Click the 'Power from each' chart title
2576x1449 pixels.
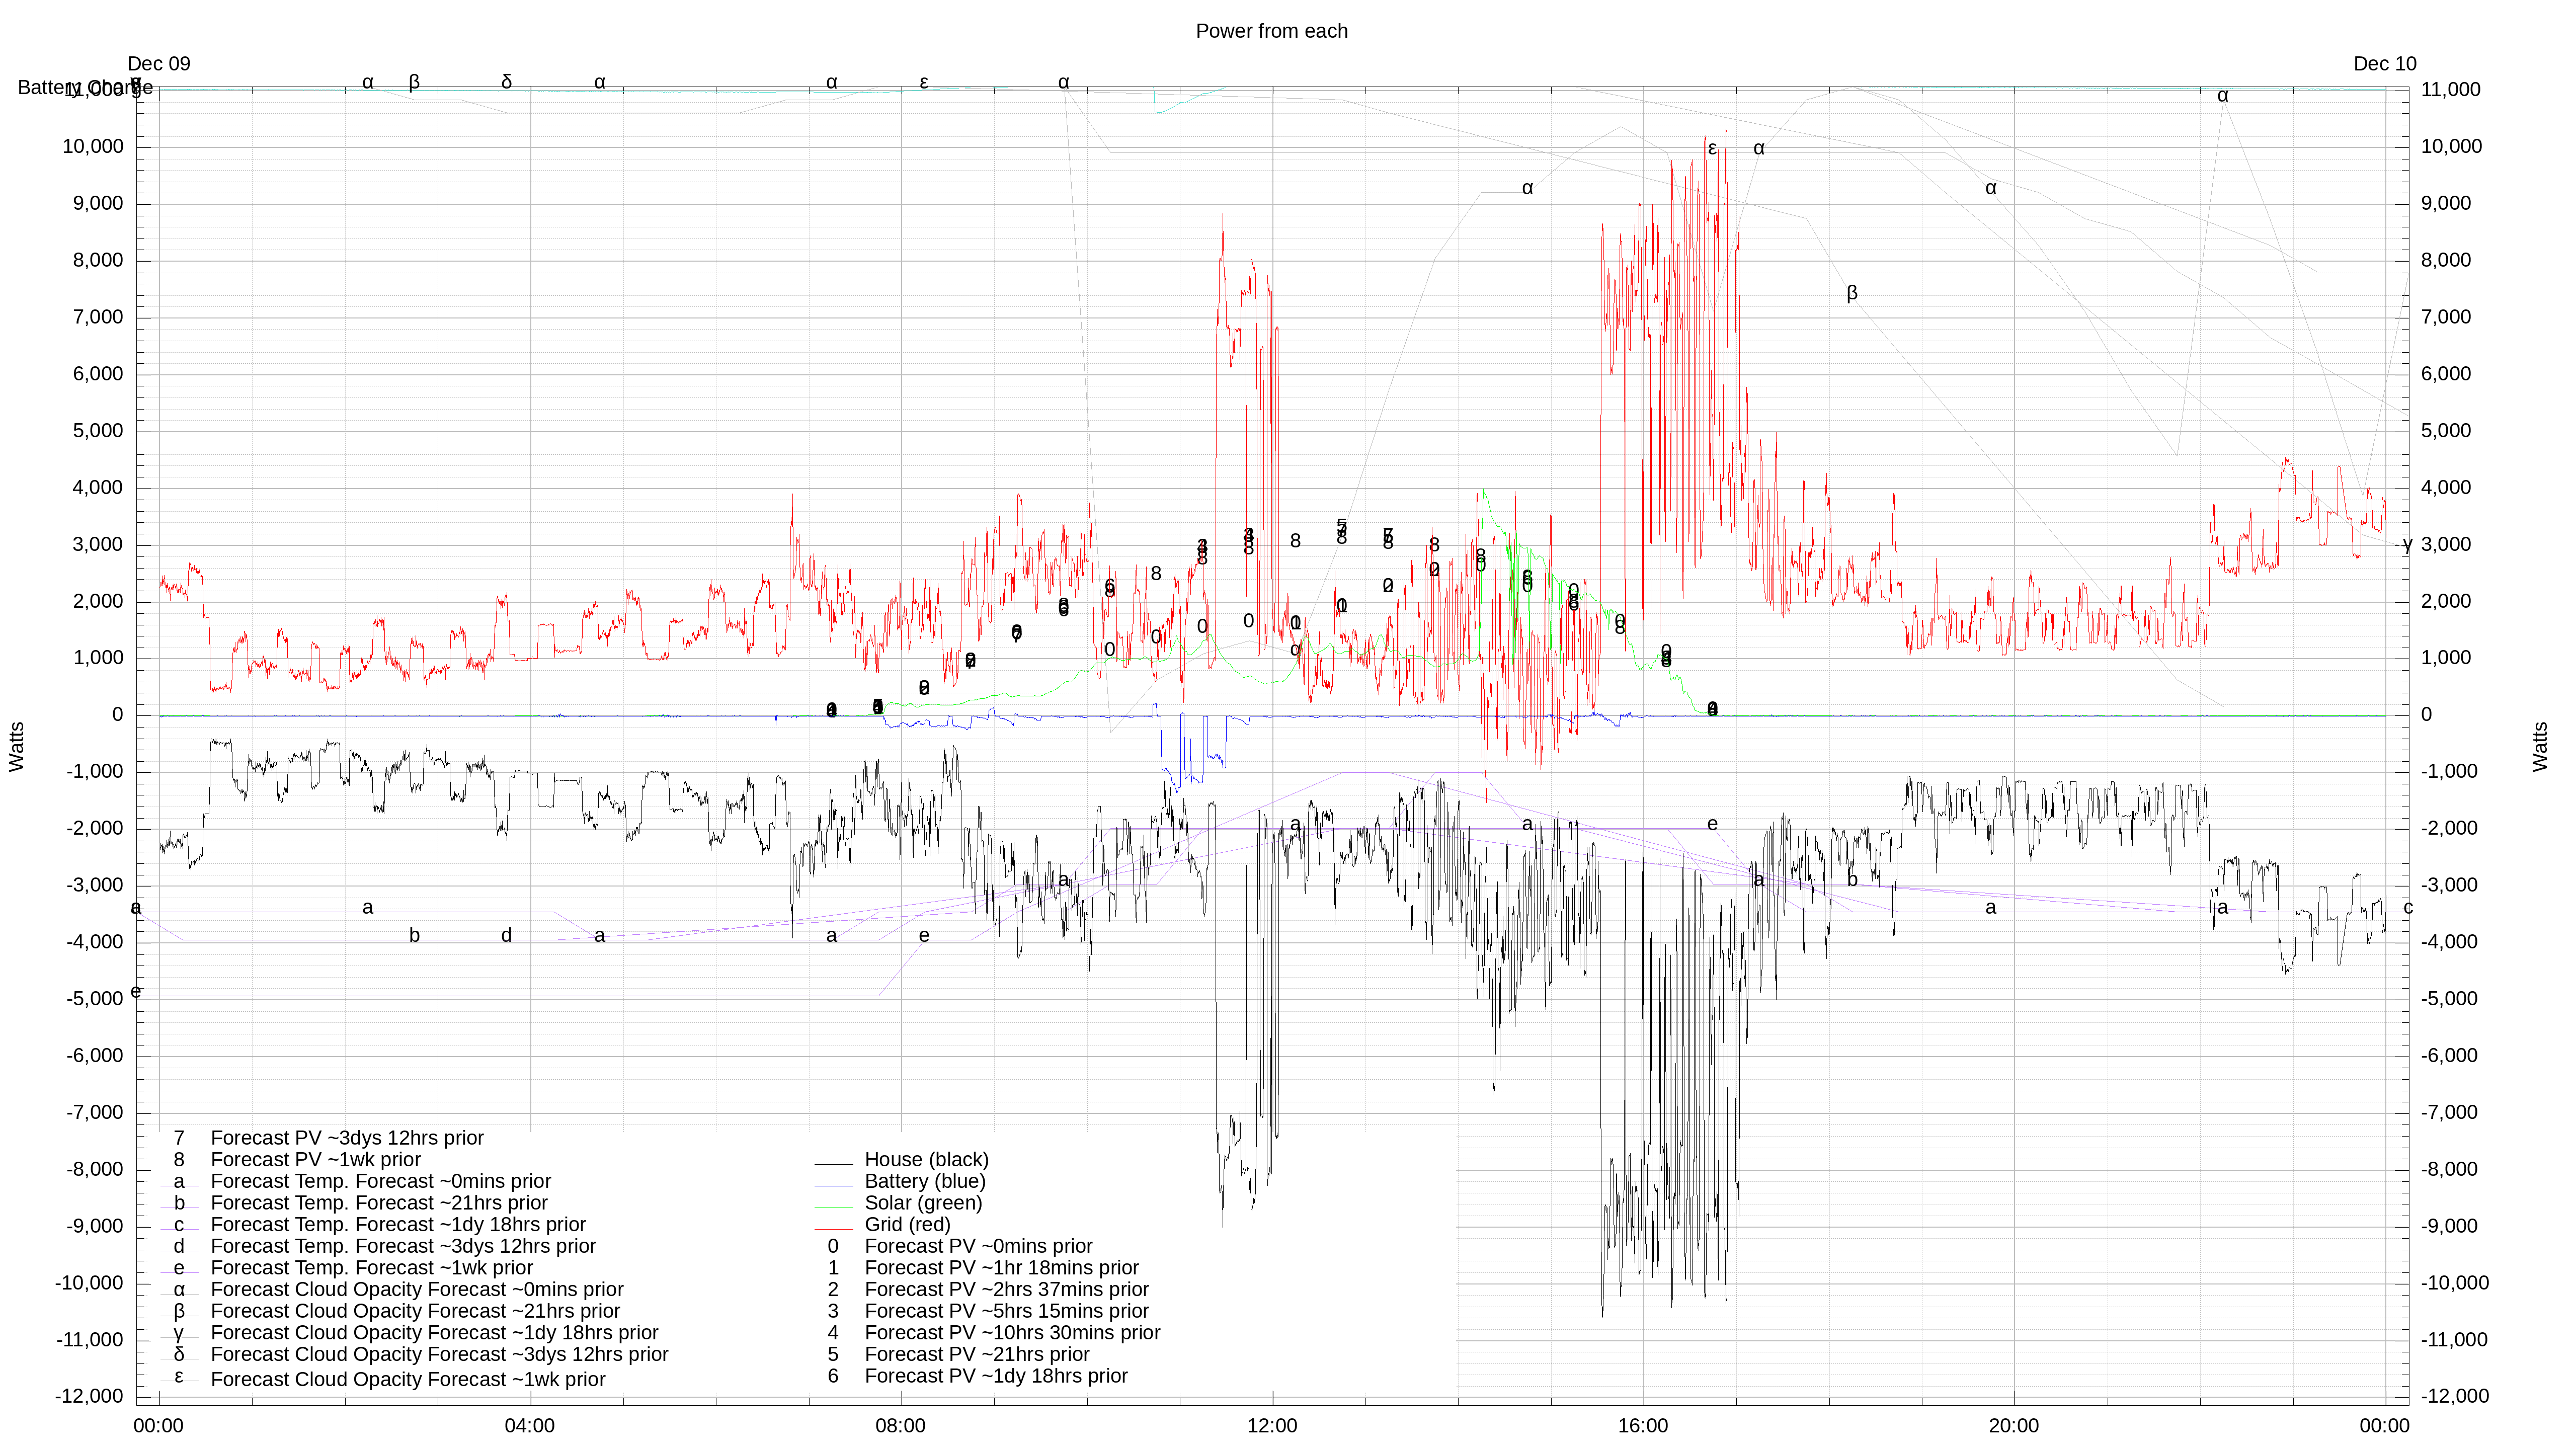(1271, 31)
